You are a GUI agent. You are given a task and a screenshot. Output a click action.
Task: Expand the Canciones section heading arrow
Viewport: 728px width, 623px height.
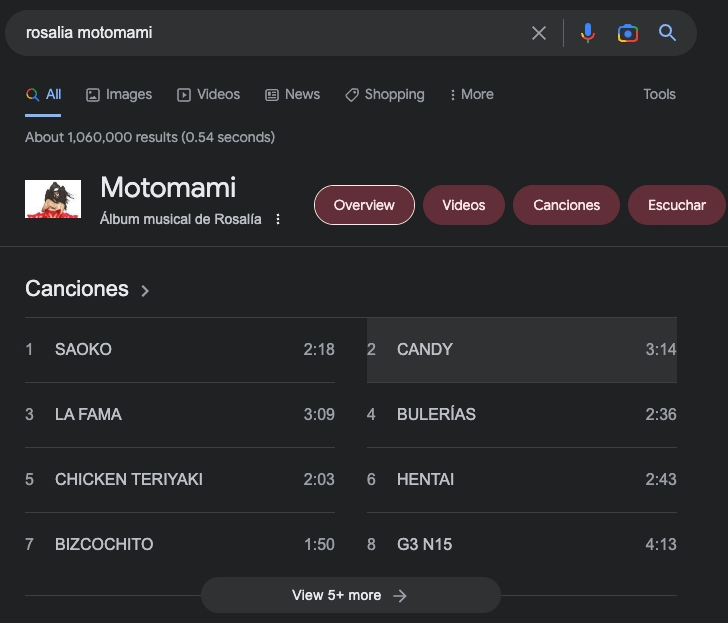[145, 291]
